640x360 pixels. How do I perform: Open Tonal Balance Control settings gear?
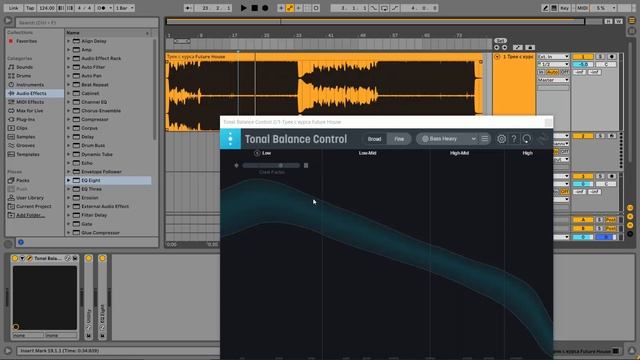pyautogui.click(x=501, y=139)
